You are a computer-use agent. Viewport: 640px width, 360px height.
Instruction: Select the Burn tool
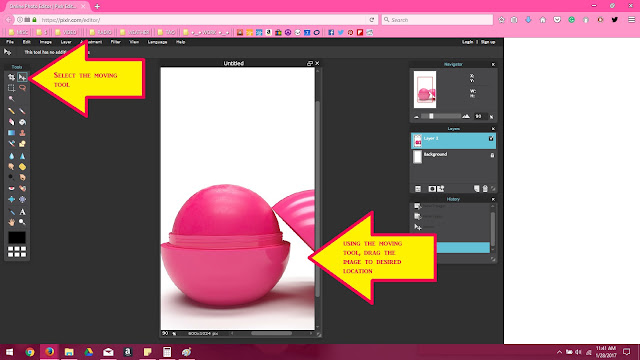pyautogui.click(x=22, y=177)
